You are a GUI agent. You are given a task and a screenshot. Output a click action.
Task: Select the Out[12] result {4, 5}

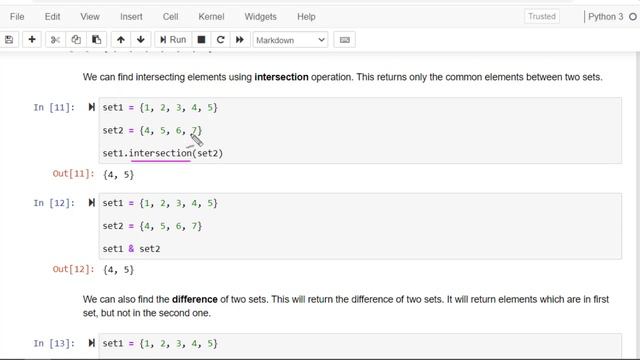pyautogui.click(x=118, y=269)
